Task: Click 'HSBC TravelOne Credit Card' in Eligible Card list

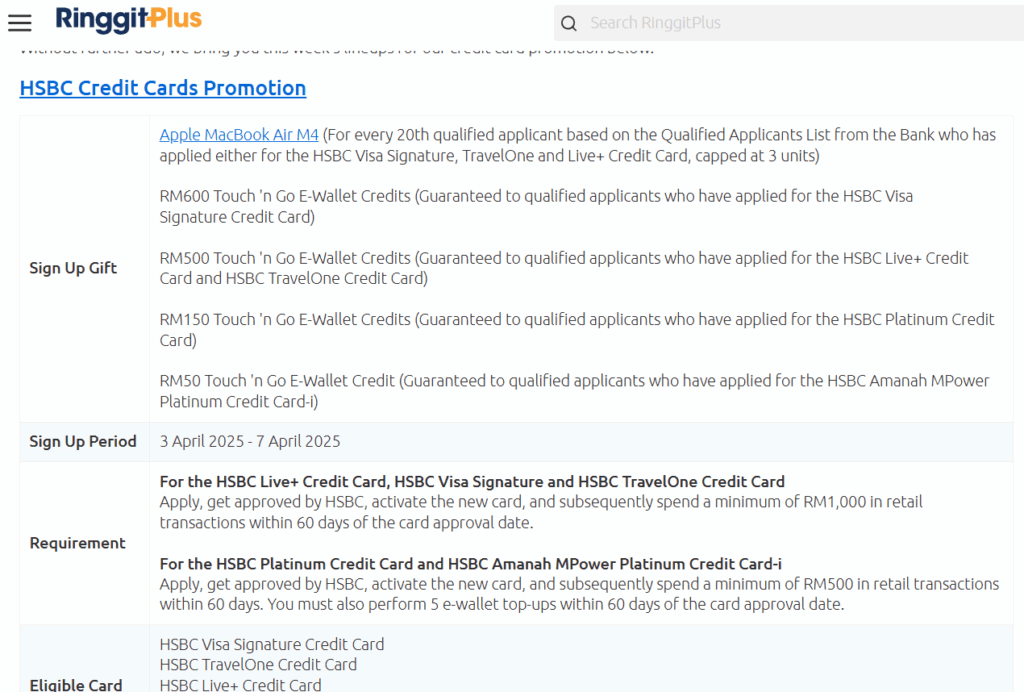Action: 258,665
